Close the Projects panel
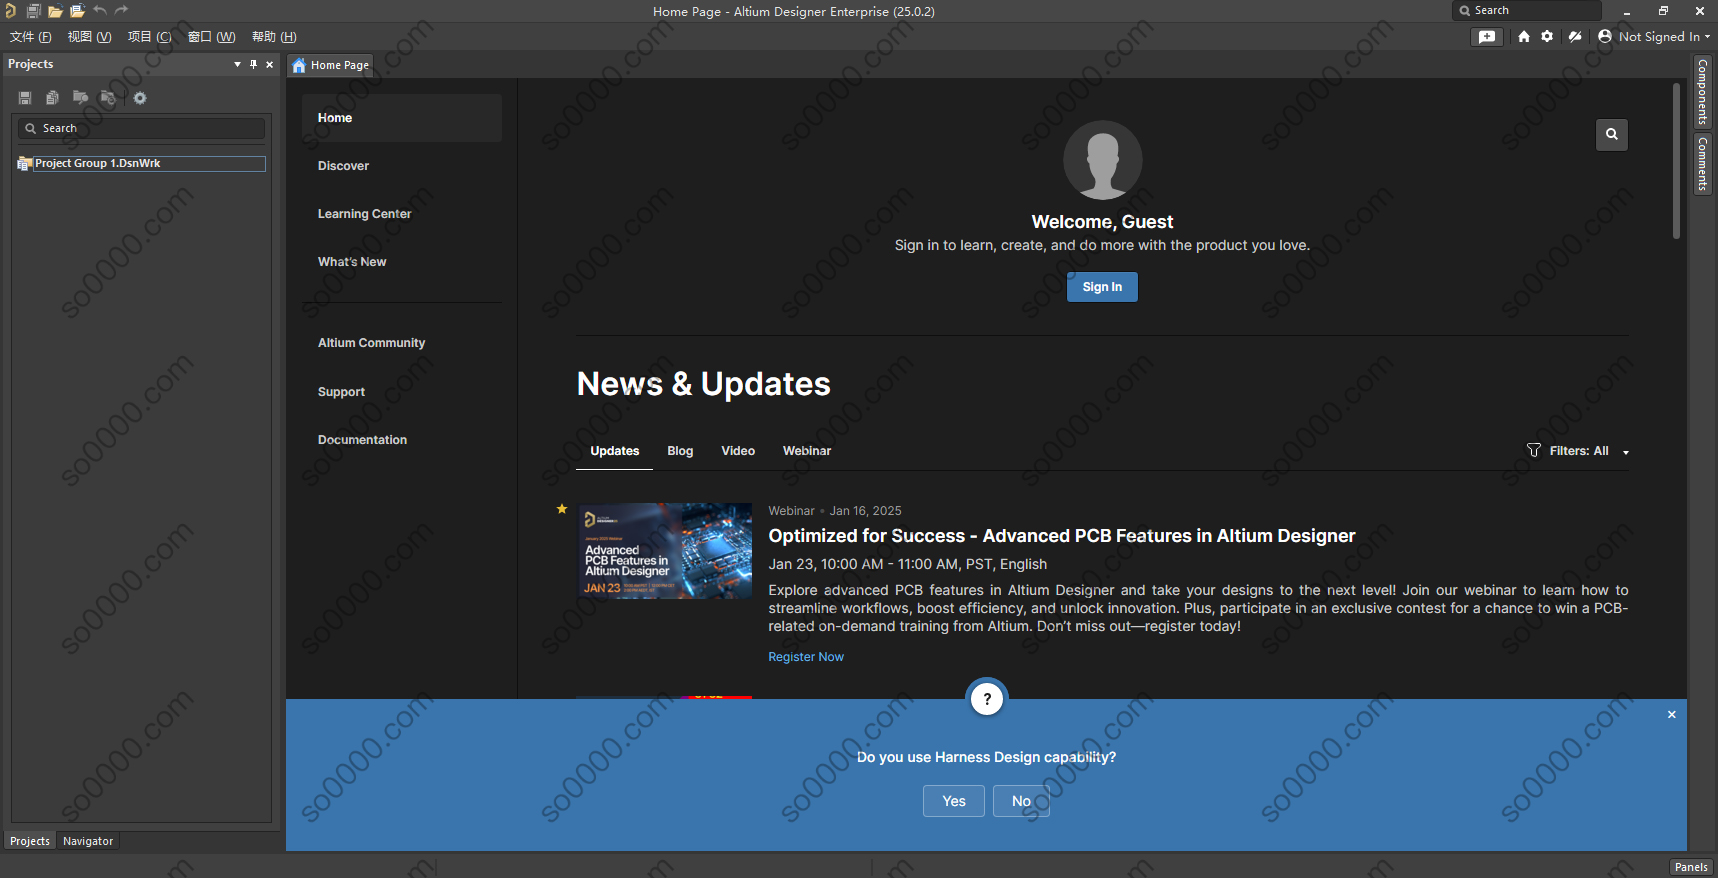This screenshot has width=1718, height=878. tap(269, 64)
